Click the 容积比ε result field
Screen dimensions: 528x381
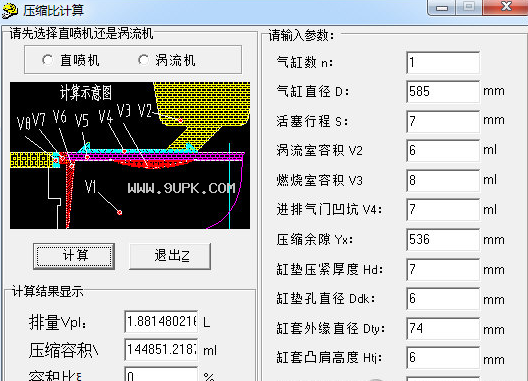[161, 374]
